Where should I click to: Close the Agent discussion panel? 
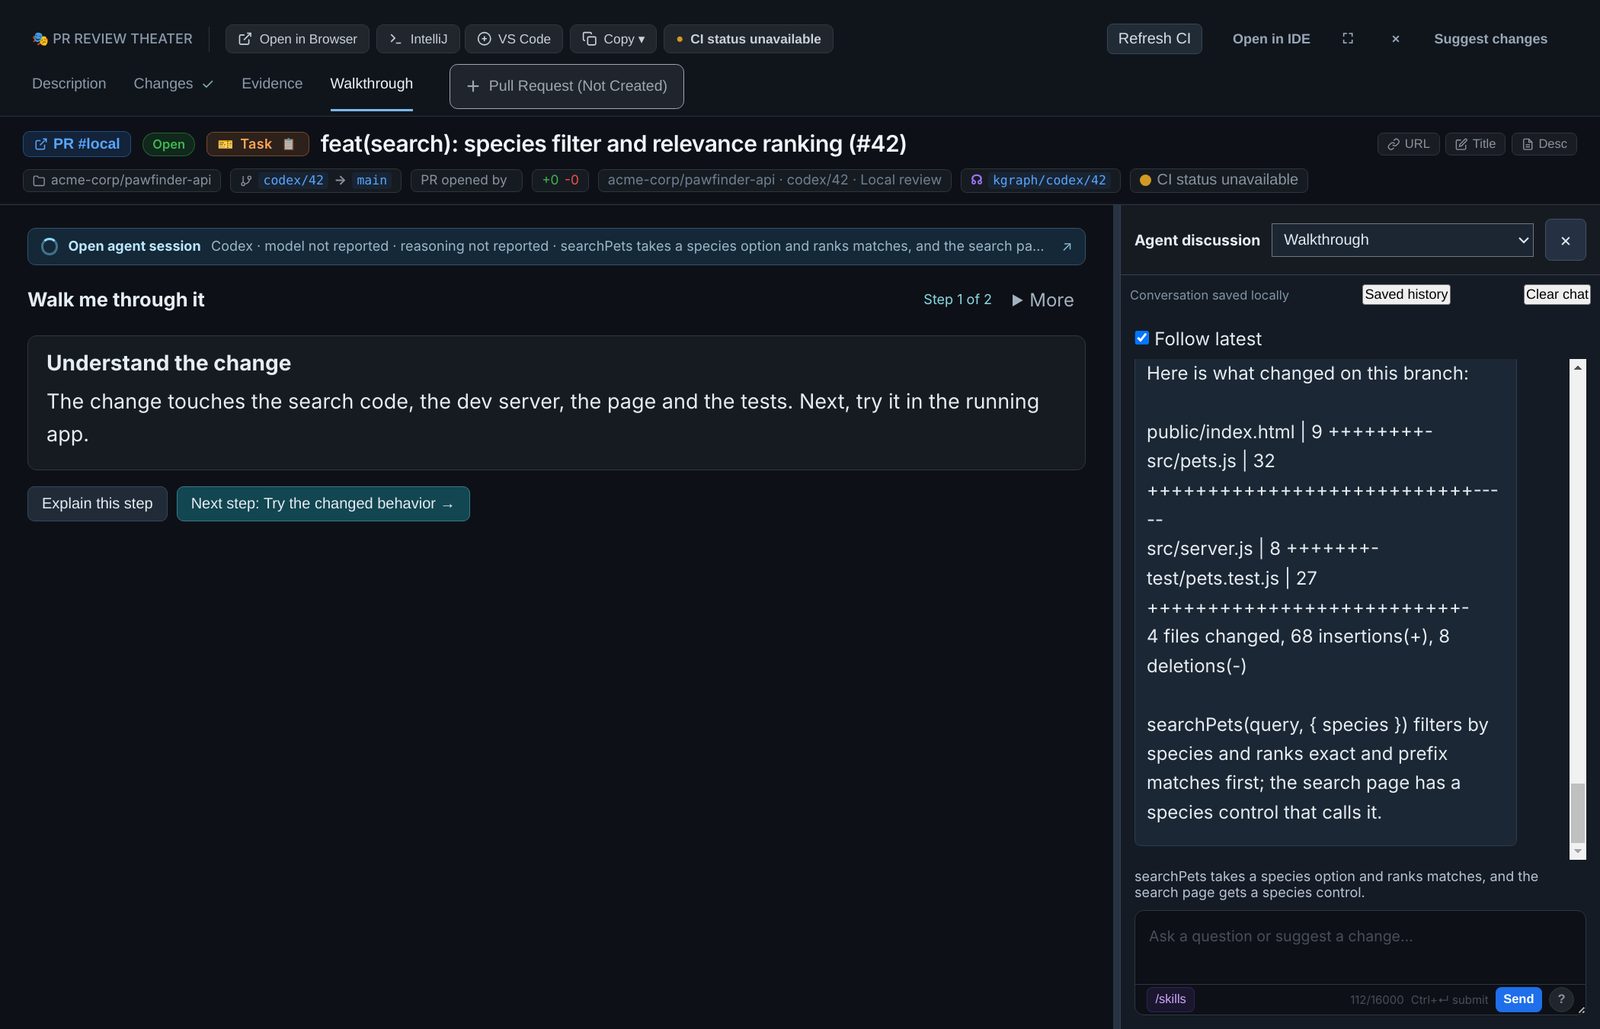pos(1565,241)
